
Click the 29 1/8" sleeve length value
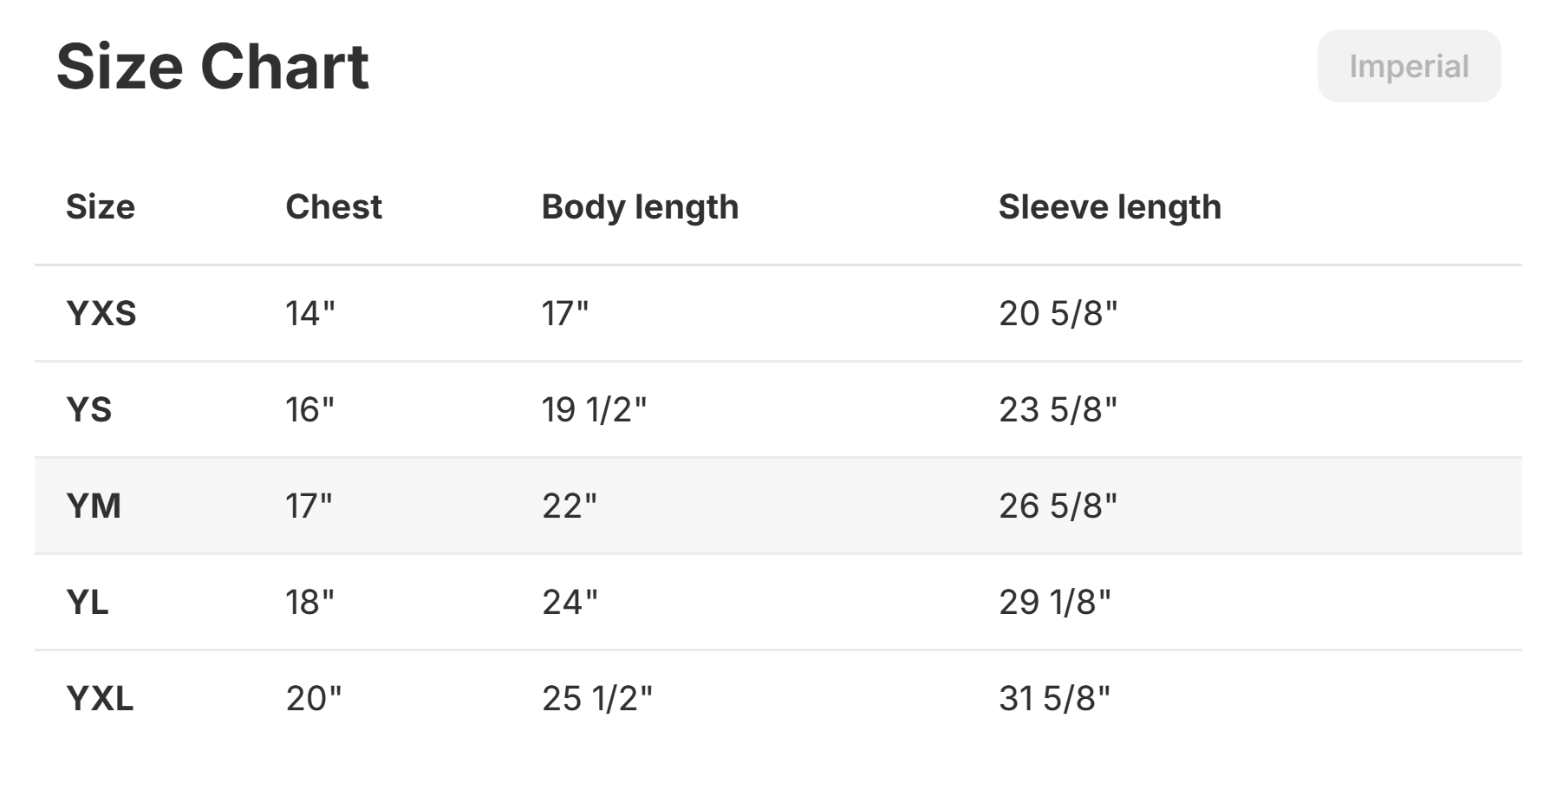coord(1055,602)
